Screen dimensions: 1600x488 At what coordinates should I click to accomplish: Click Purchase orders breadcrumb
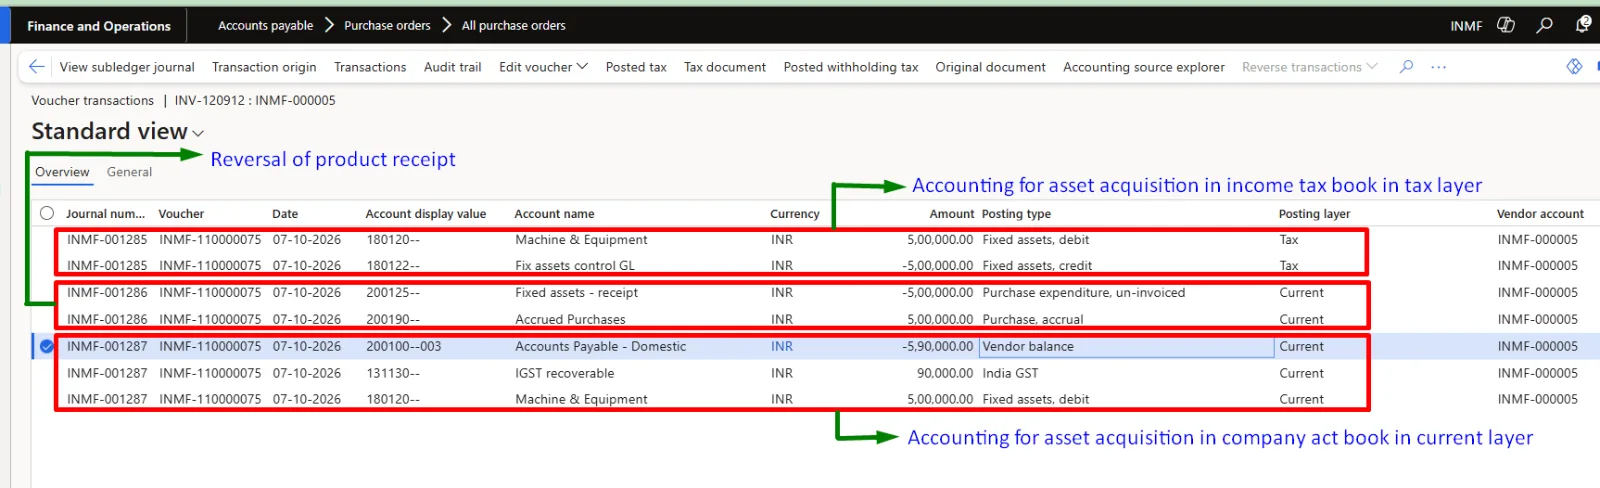coord(387,25)
